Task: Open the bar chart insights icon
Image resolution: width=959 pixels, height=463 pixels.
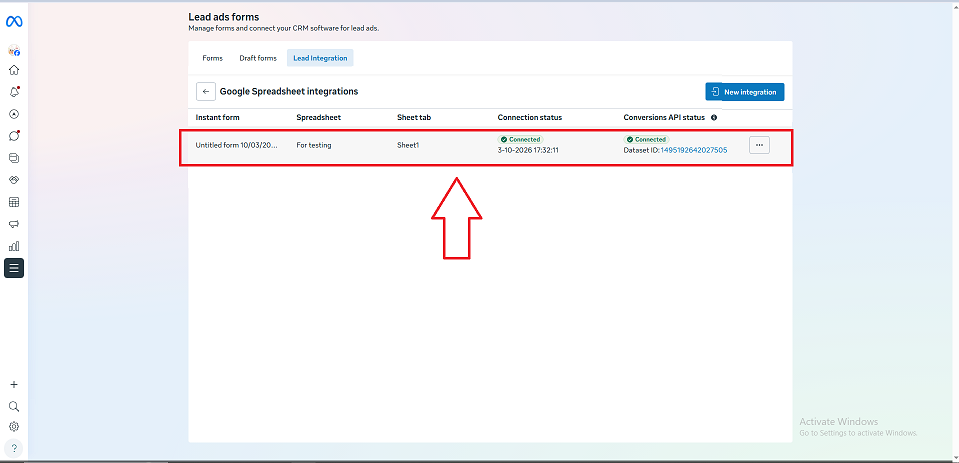Action: pyautogui.click(x=14, y=246)
